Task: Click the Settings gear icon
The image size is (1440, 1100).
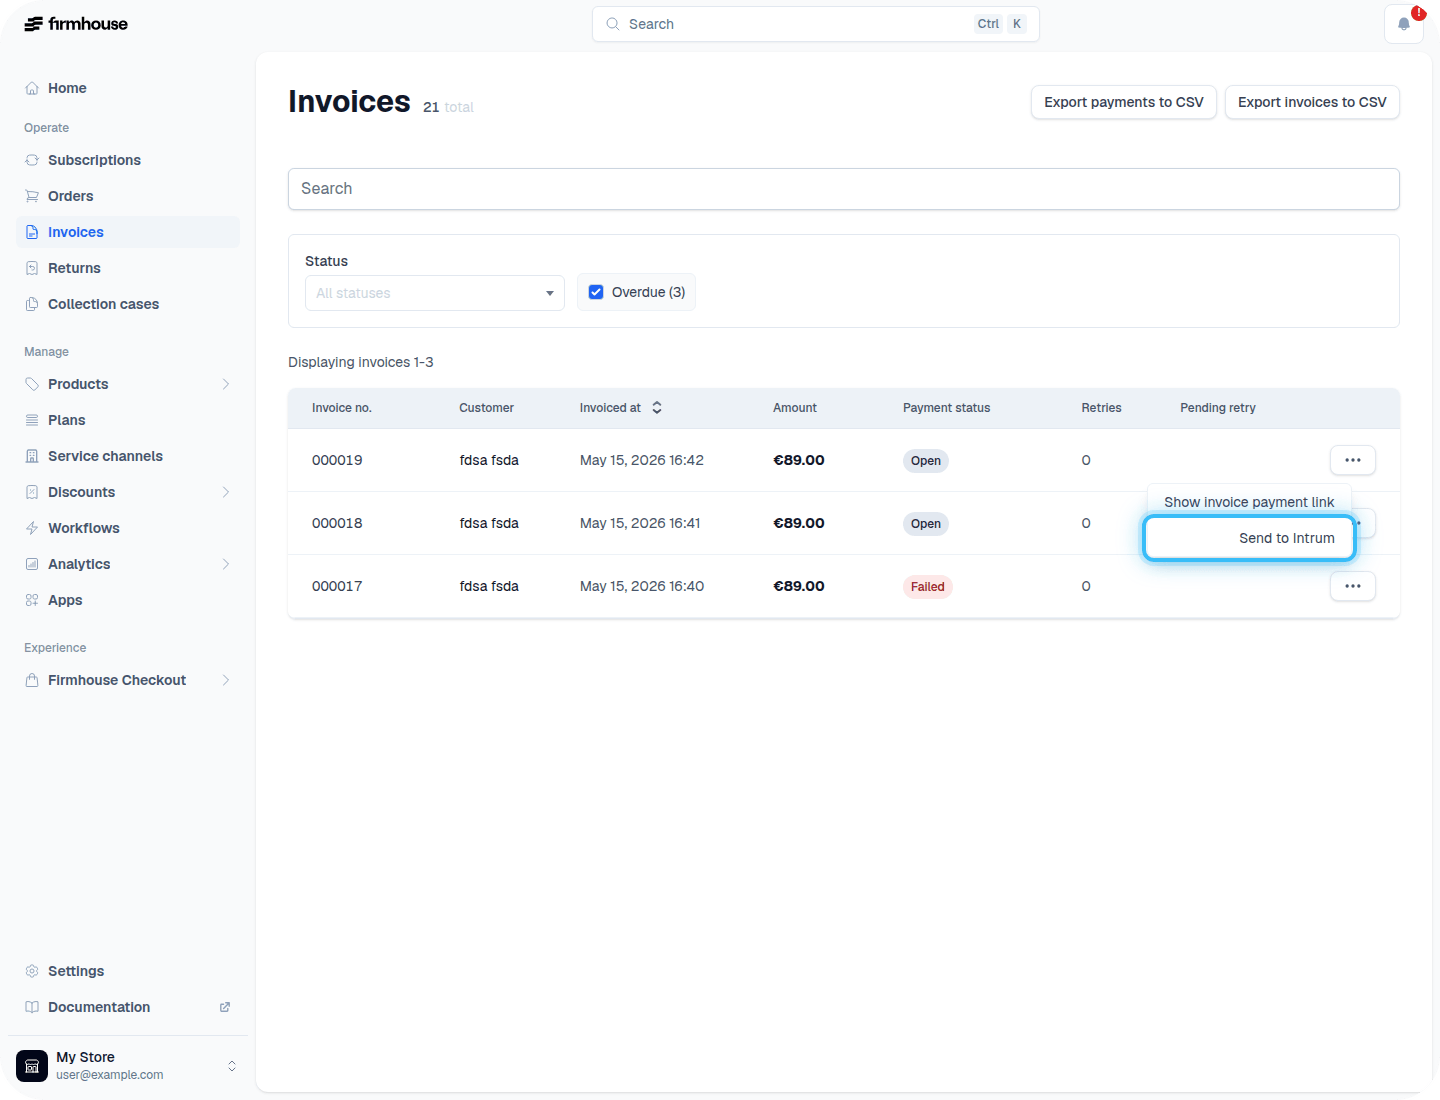Action: 32,971
